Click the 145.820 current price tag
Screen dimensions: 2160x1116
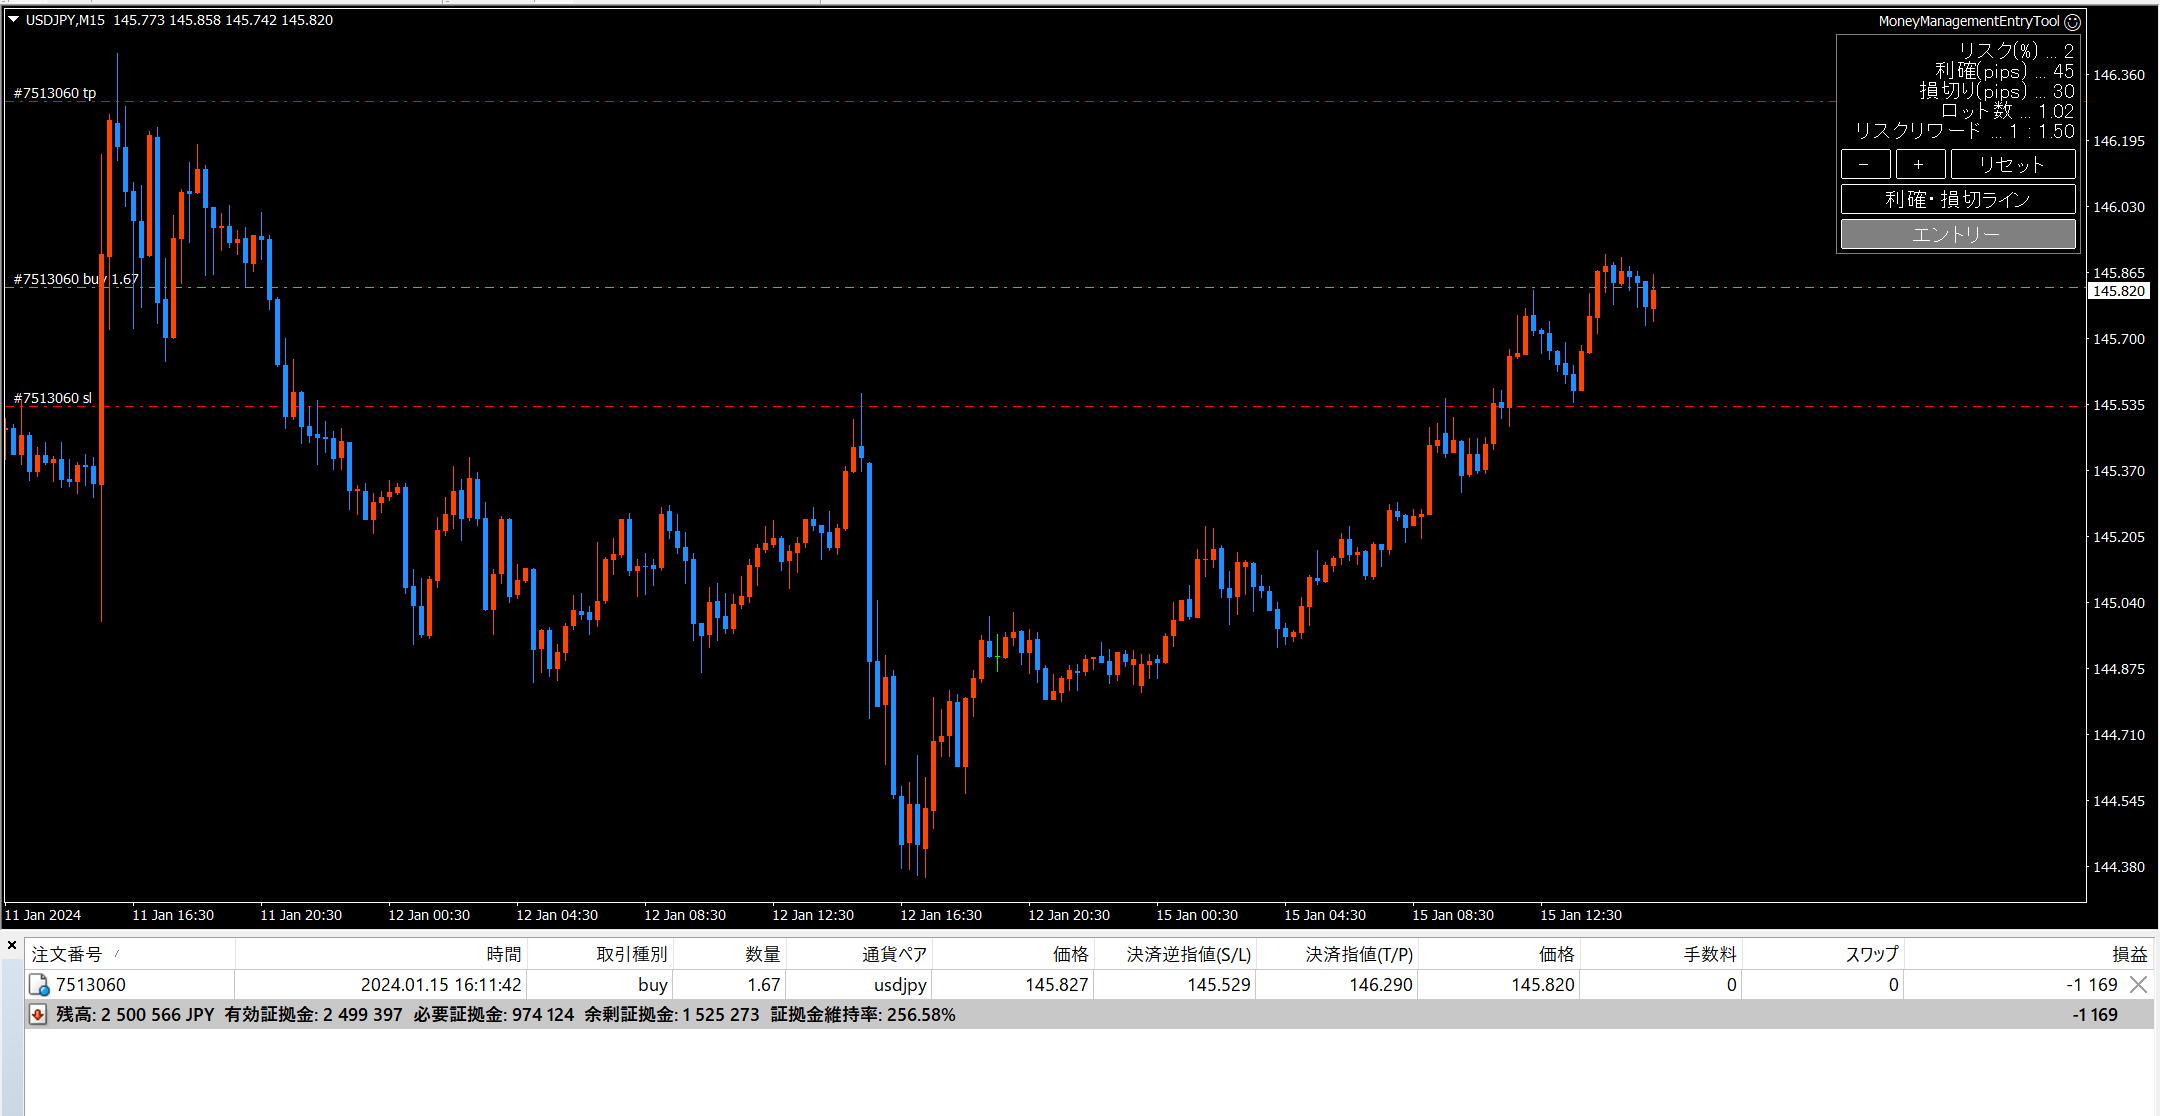(2118, 291)
